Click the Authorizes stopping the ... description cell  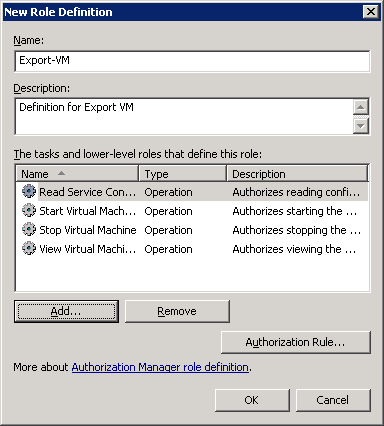click(296, 230)
